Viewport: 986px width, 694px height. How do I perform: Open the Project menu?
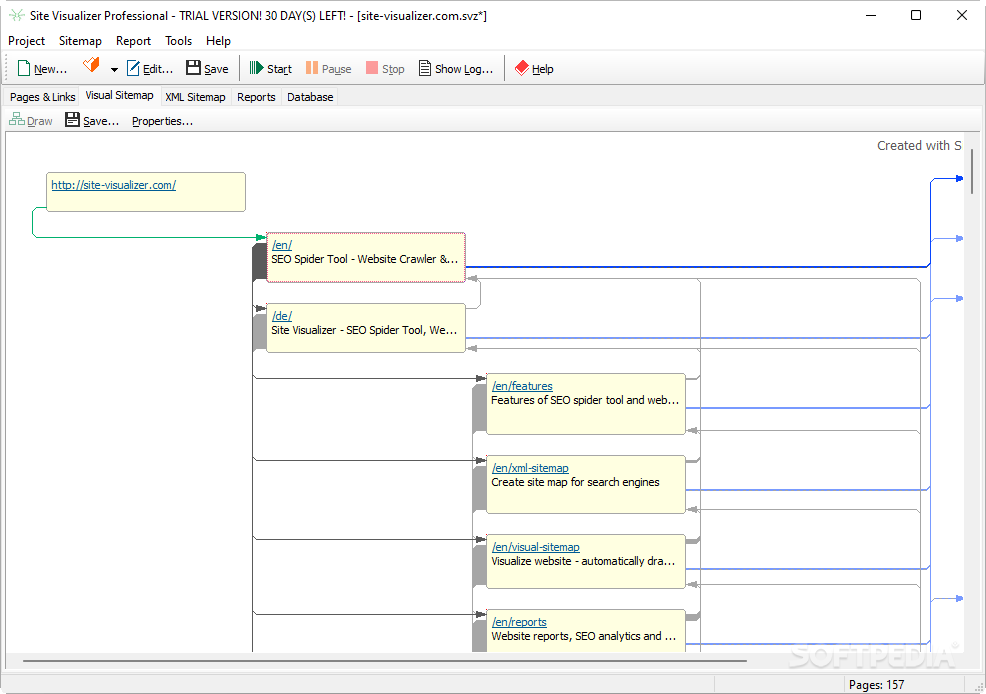(26, 41)
